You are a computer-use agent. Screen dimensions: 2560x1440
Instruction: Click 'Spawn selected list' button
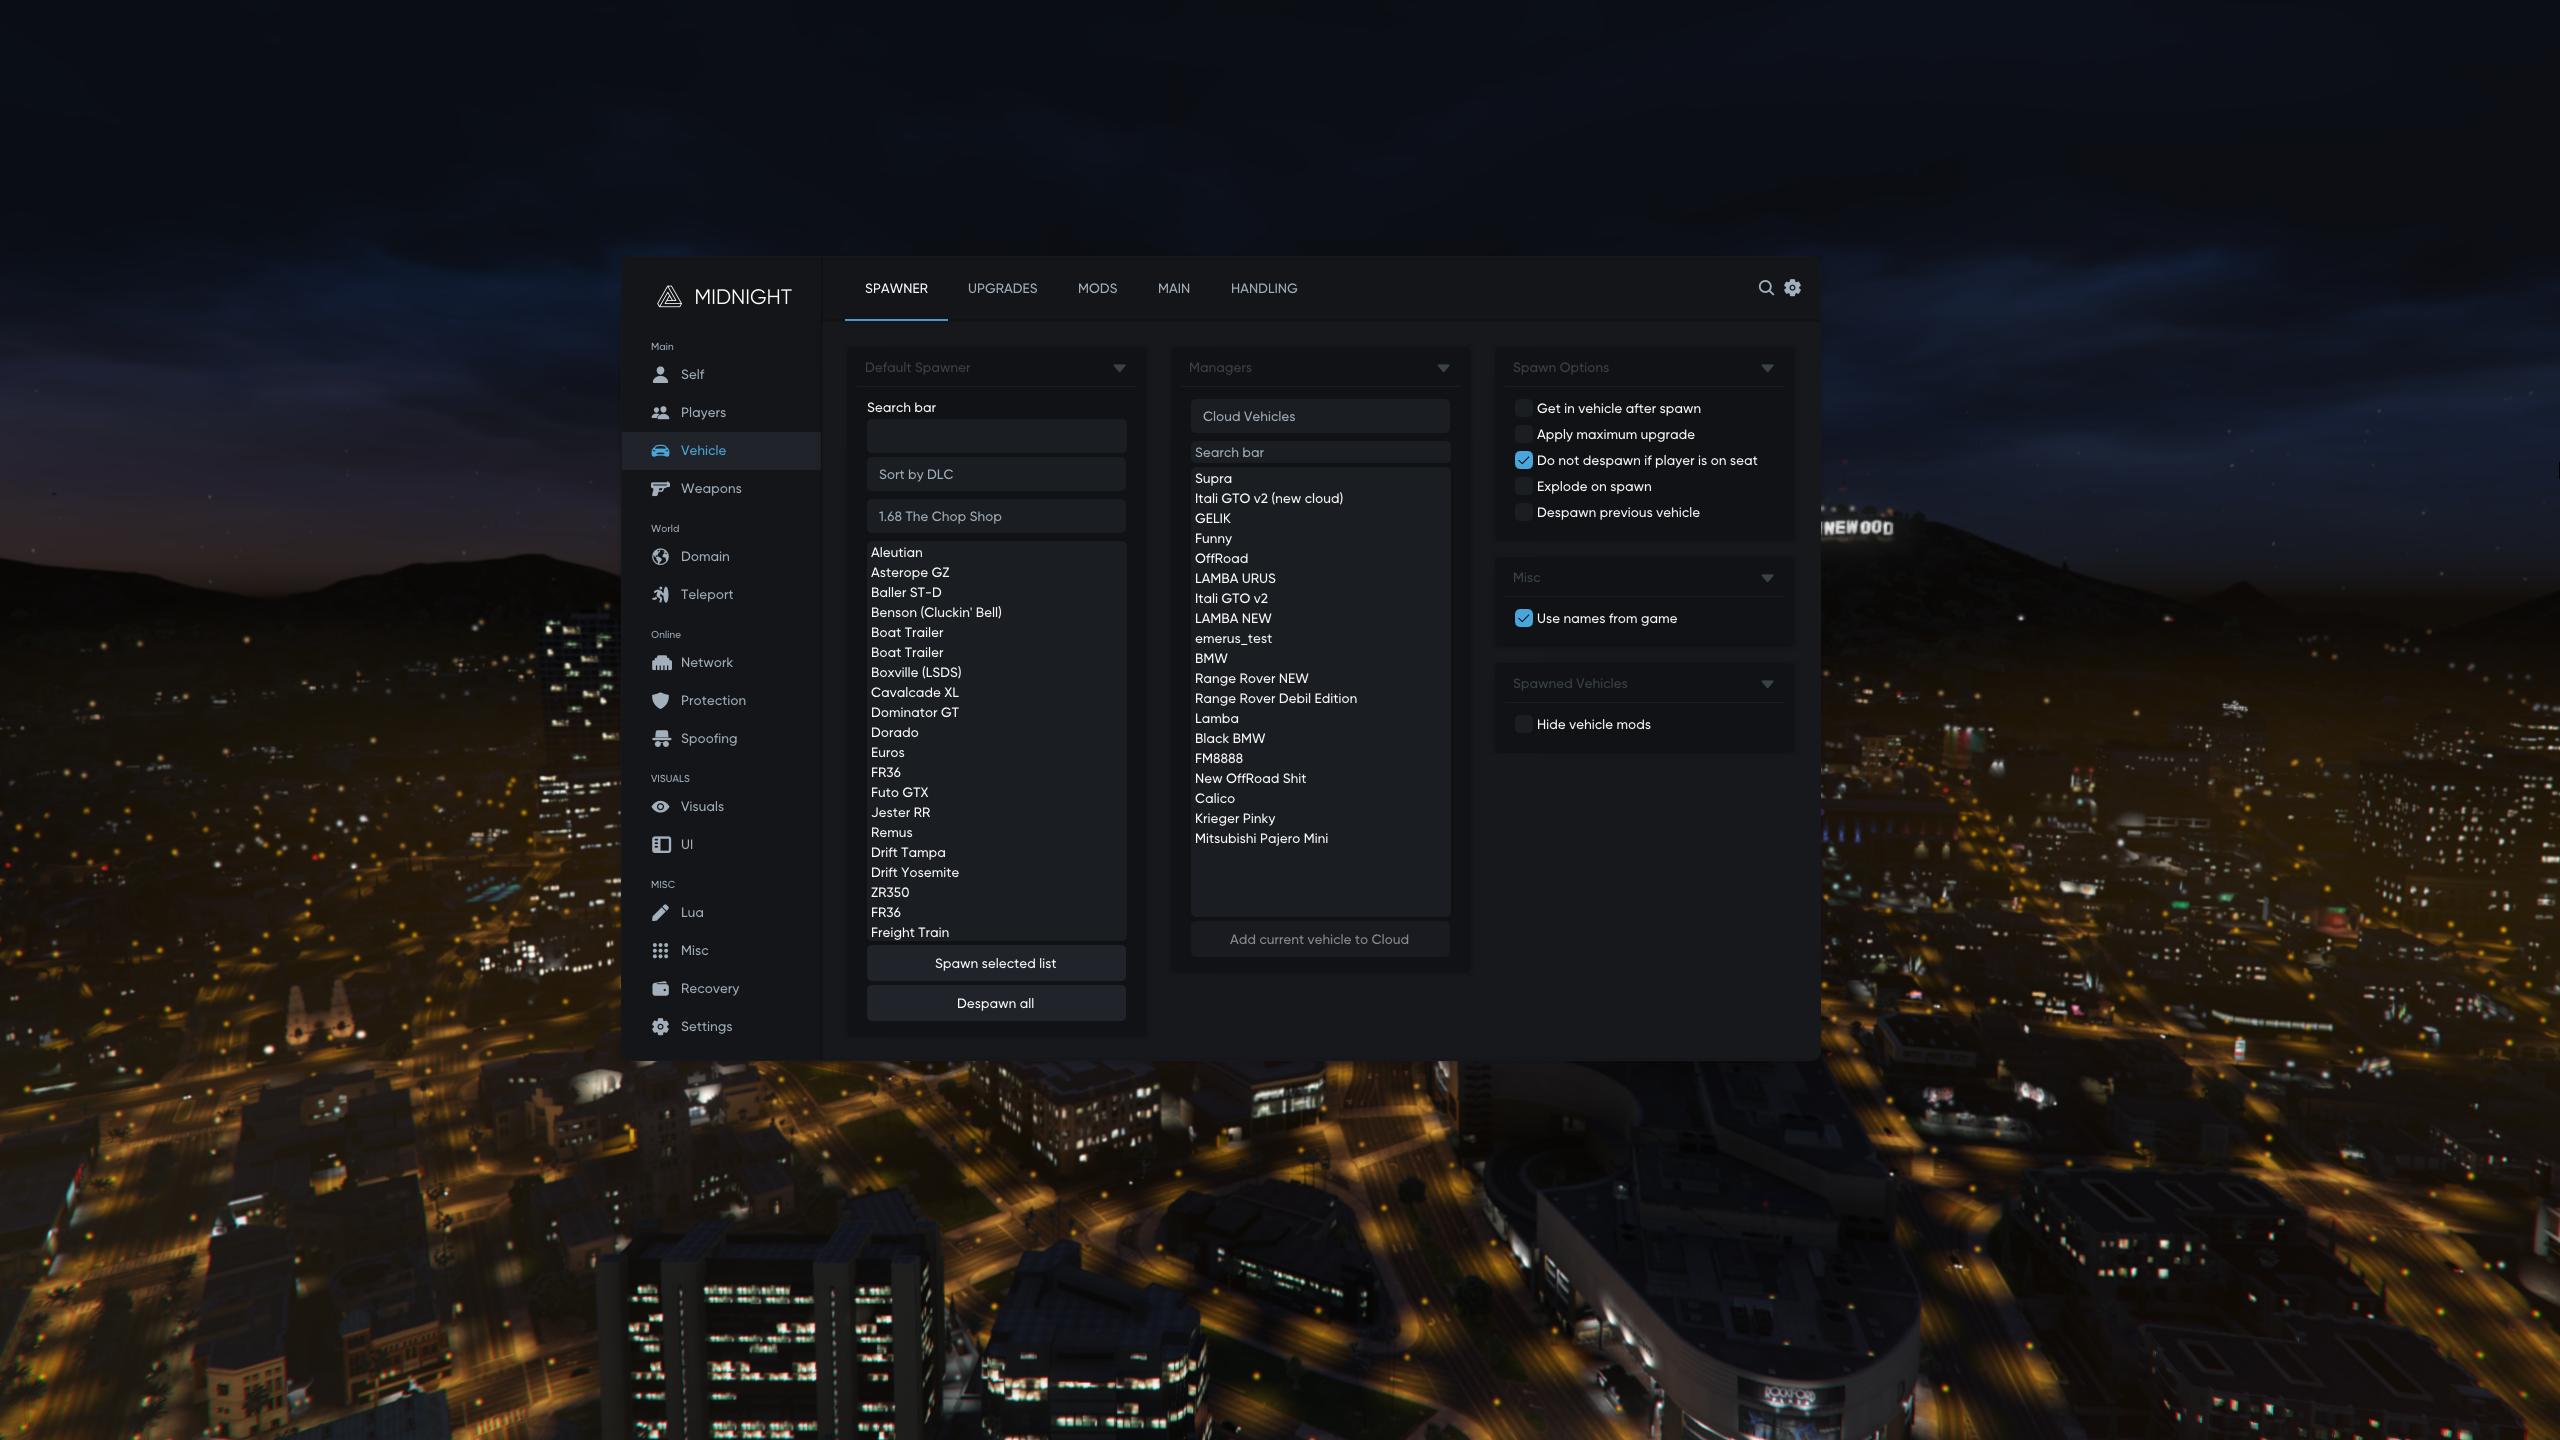[993, 964]
